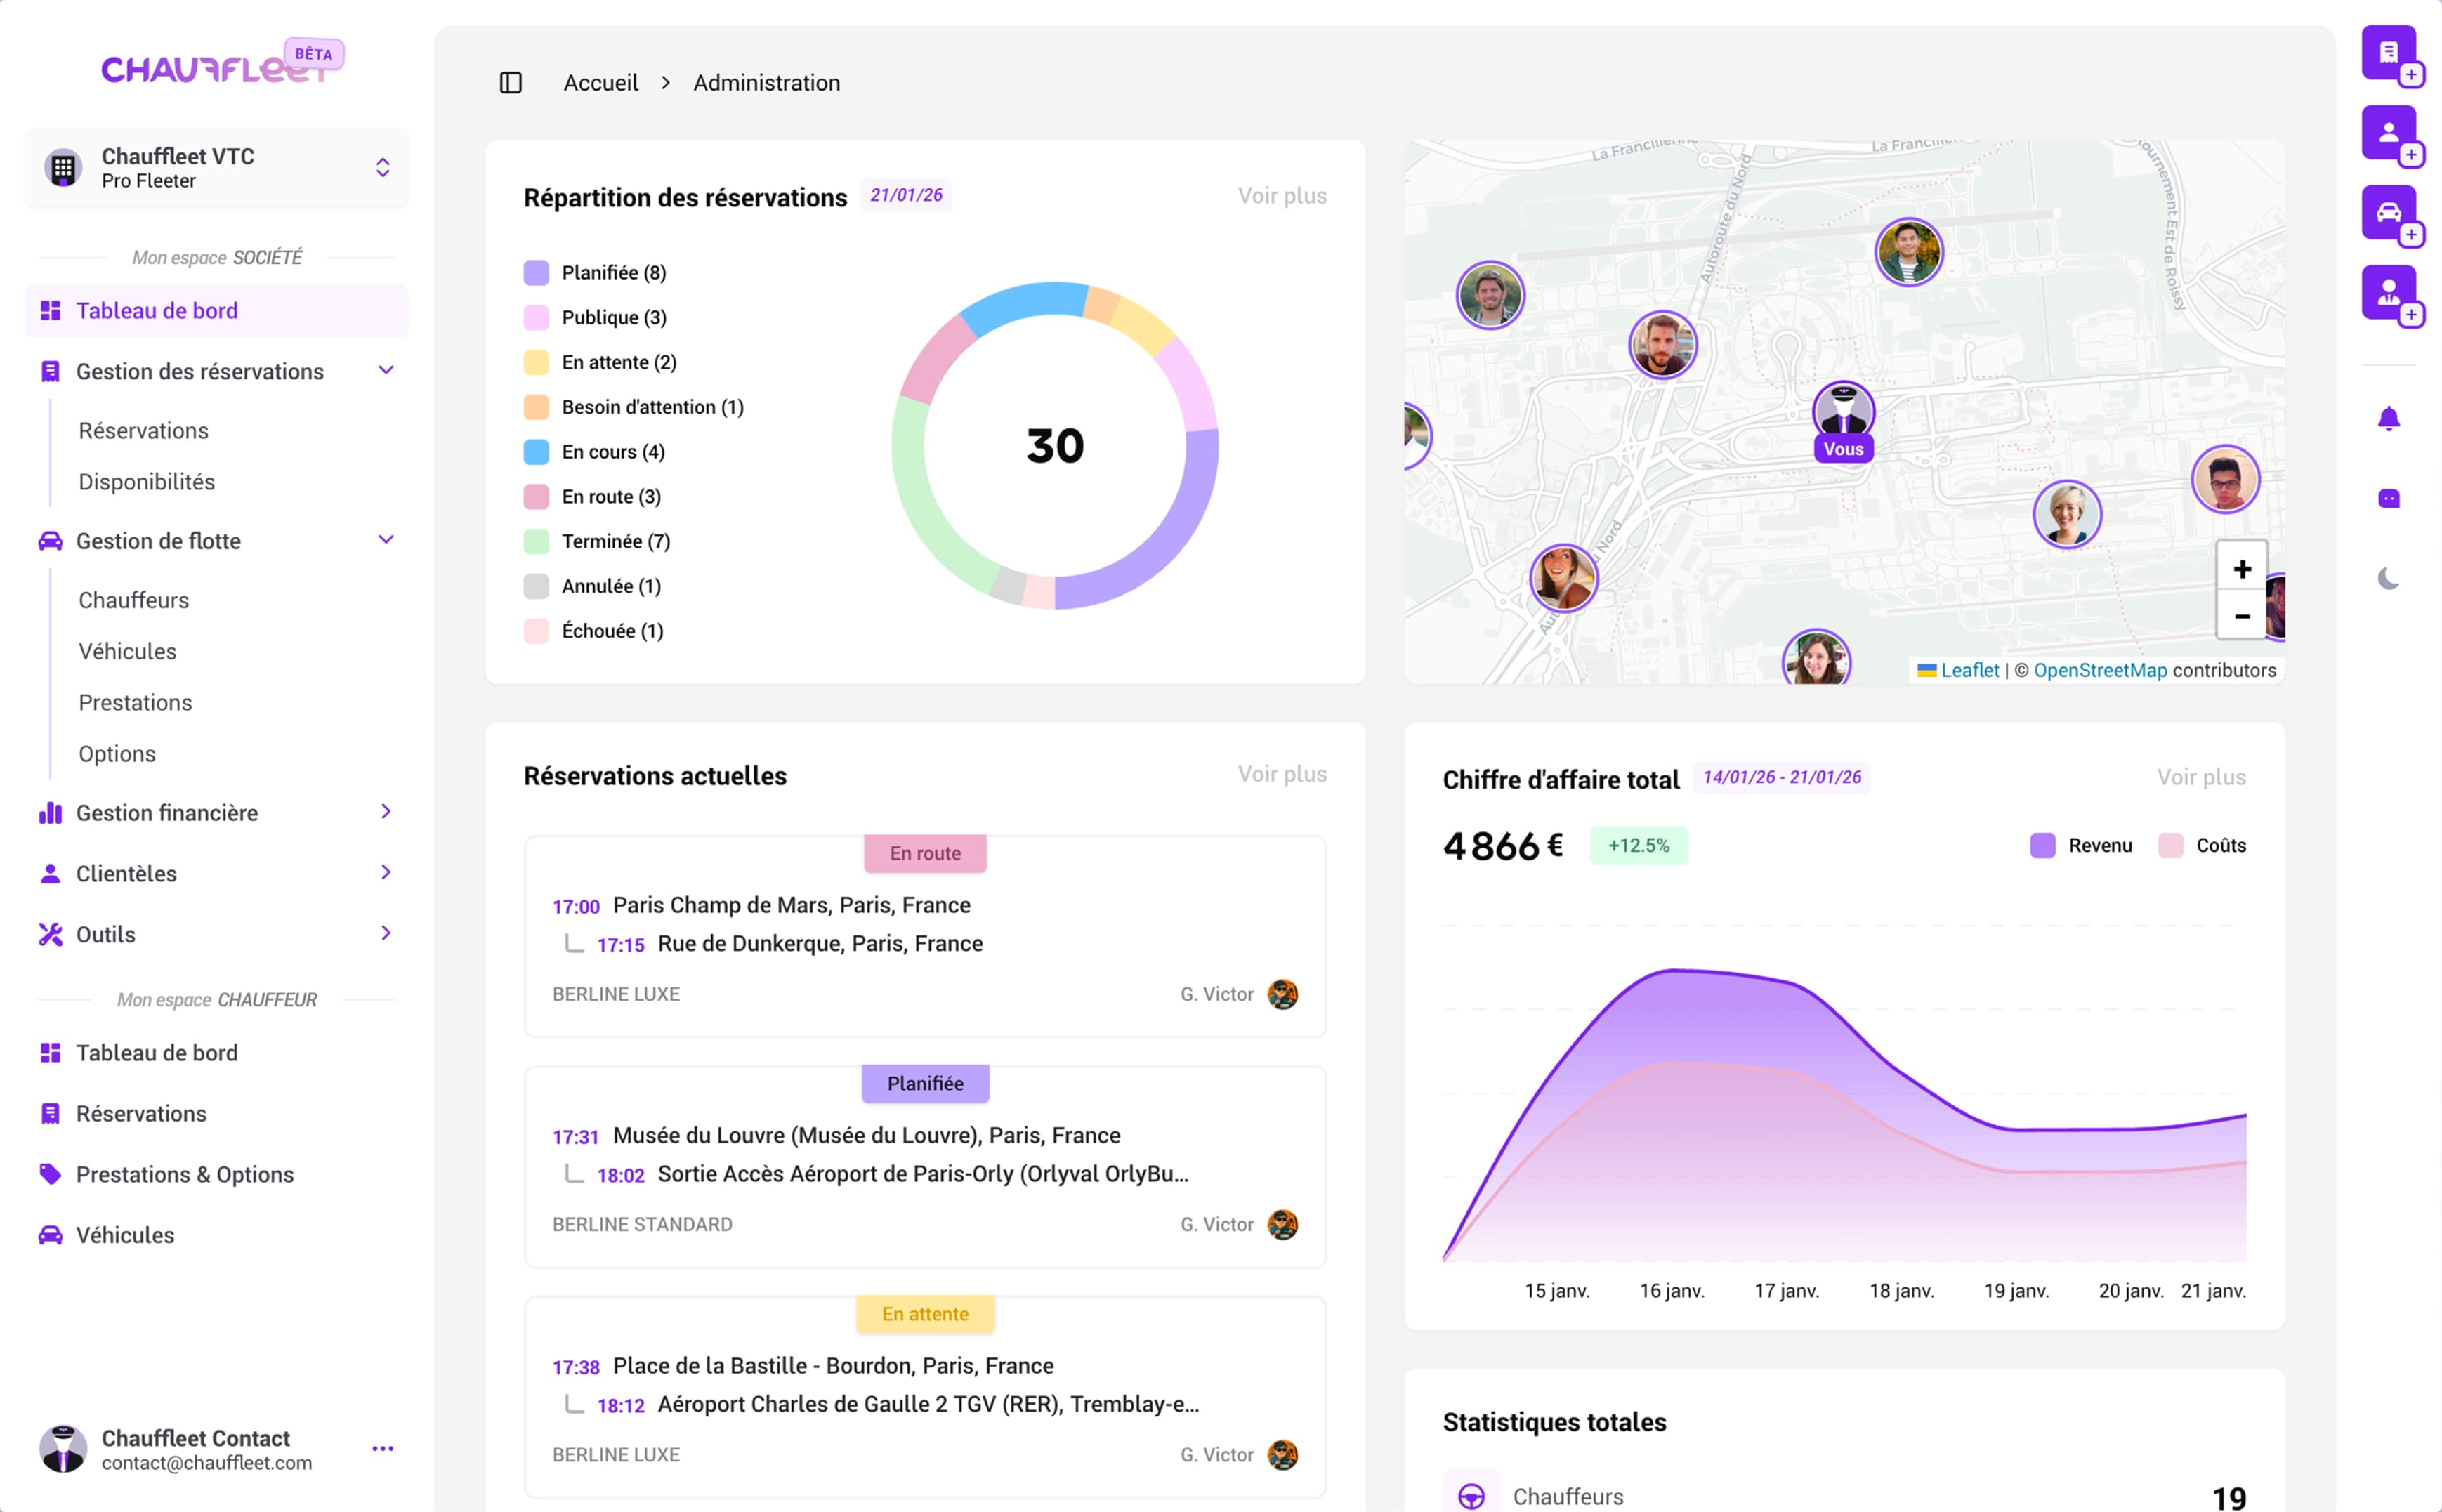Screen dimensions: 2442x1512
Task: Click Voir plus on Réservations actuelles
Action: click(1282, 773)
